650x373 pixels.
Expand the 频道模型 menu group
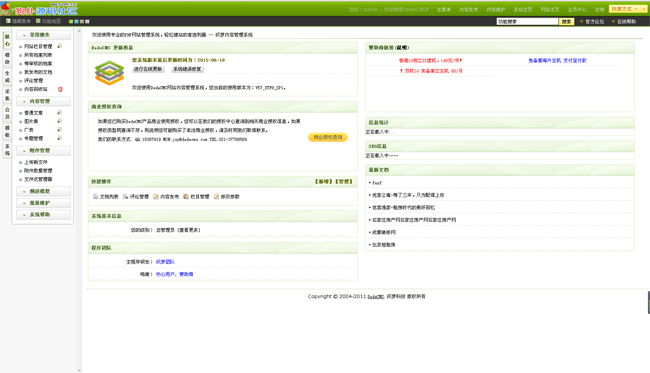(43, 191)
